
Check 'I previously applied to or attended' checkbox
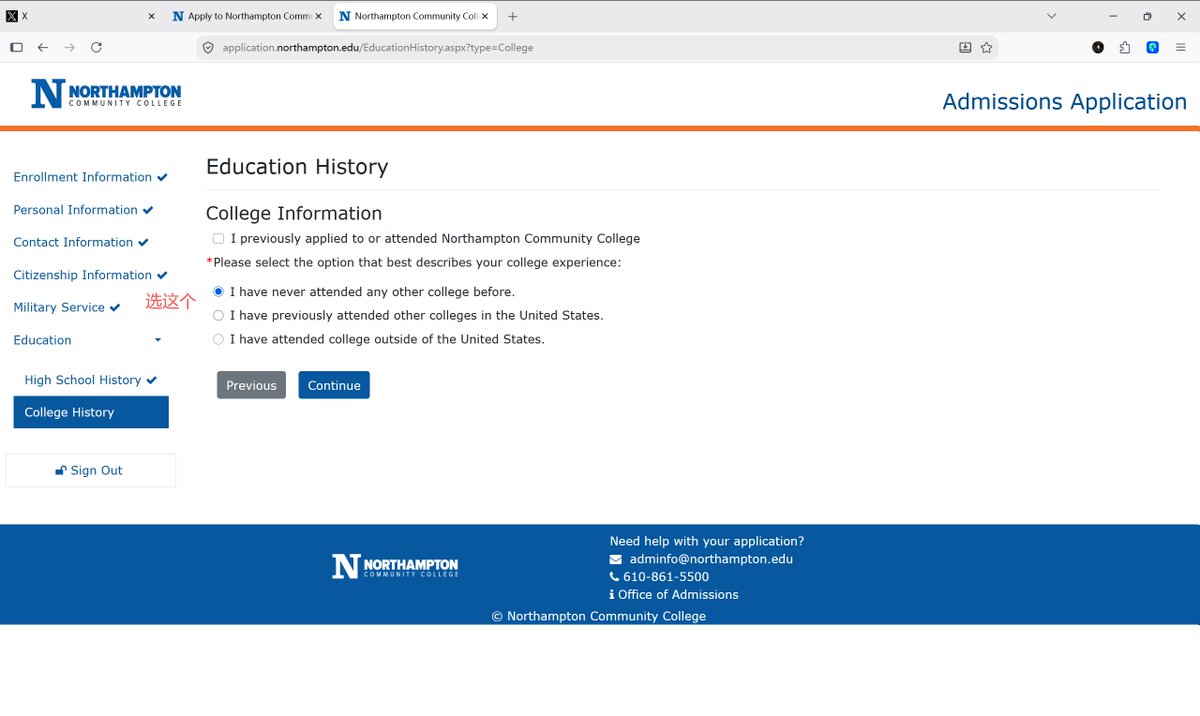[x=218, y=239]
